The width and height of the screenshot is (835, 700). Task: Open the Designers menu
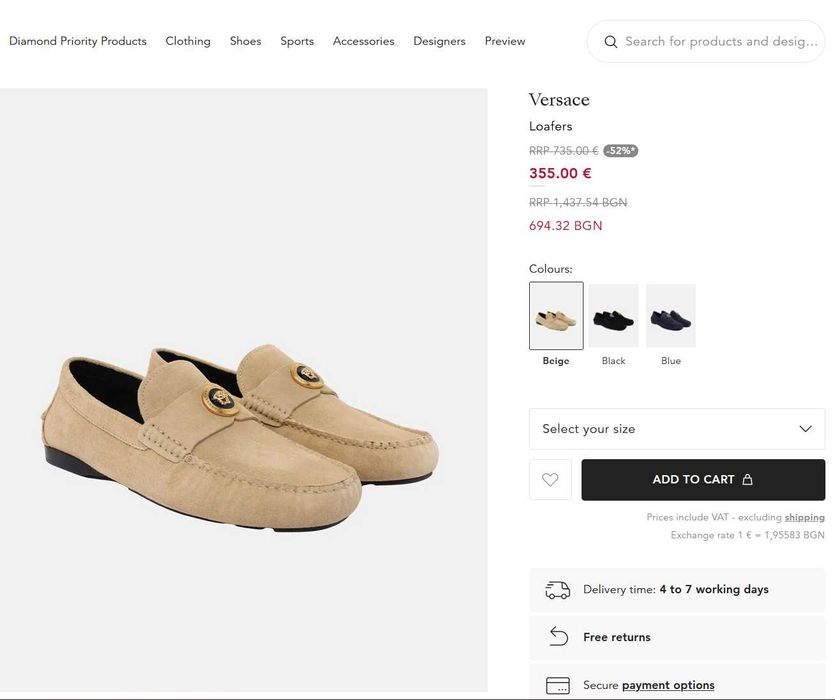tap(439, 41)
